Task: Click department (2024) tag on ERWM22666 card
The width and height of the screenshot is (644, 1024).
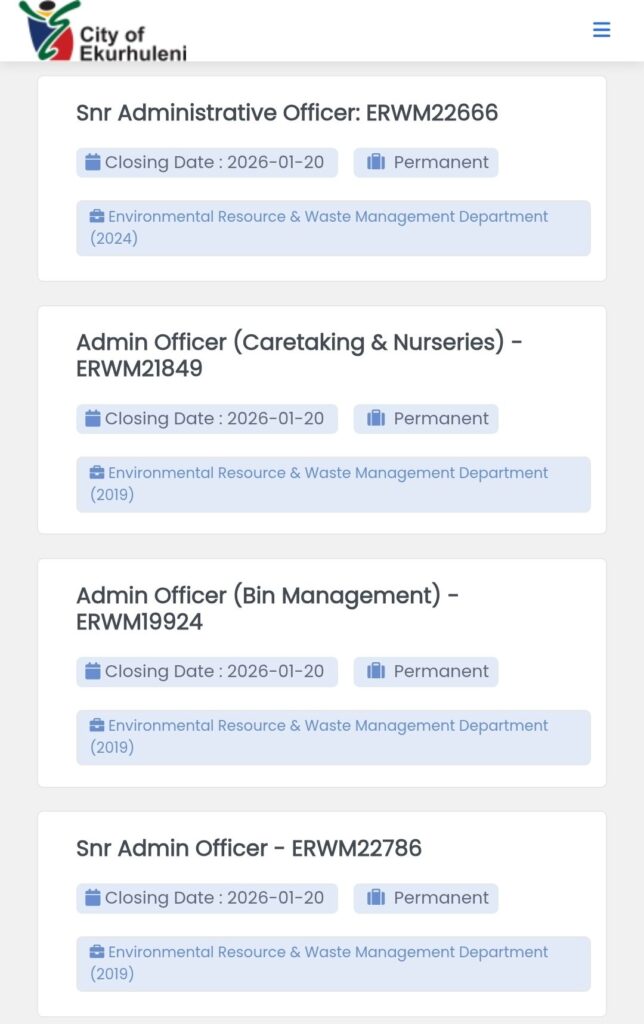Action: point(333,228)
